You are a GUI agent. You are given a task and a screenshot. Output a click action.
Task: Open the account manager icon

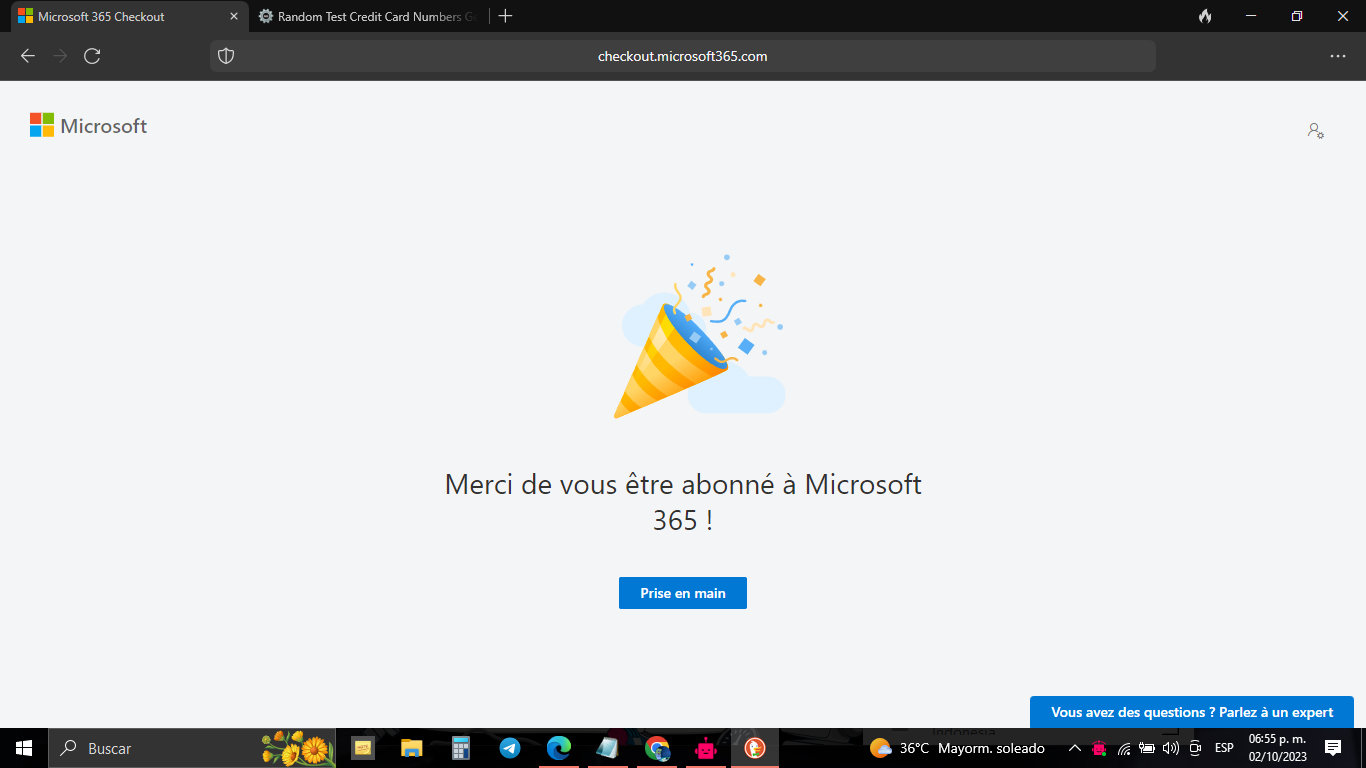(x=1316, y=130)
